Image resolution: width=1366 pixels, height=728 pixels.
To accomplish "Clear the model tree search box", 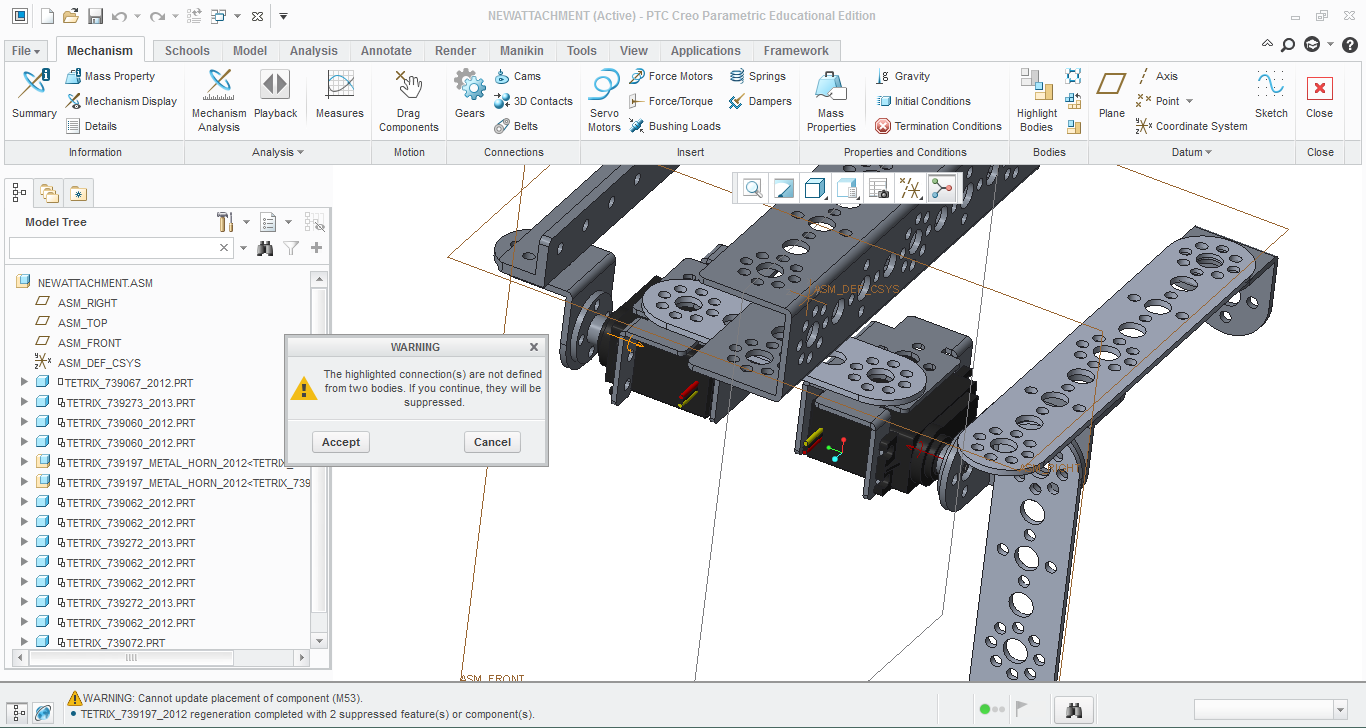I will tap(224, 247).
